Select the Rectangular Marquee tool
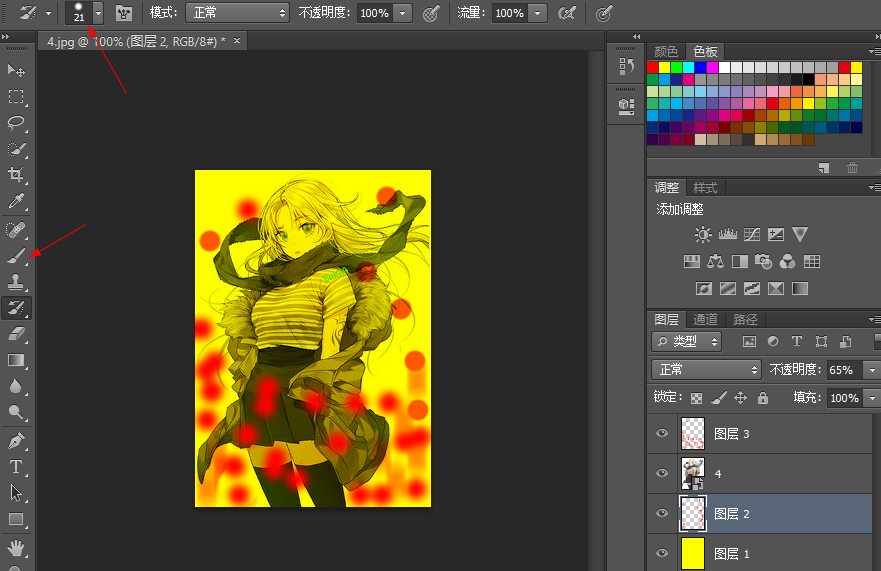Screen dimensions: 881x571 point(16,97)
